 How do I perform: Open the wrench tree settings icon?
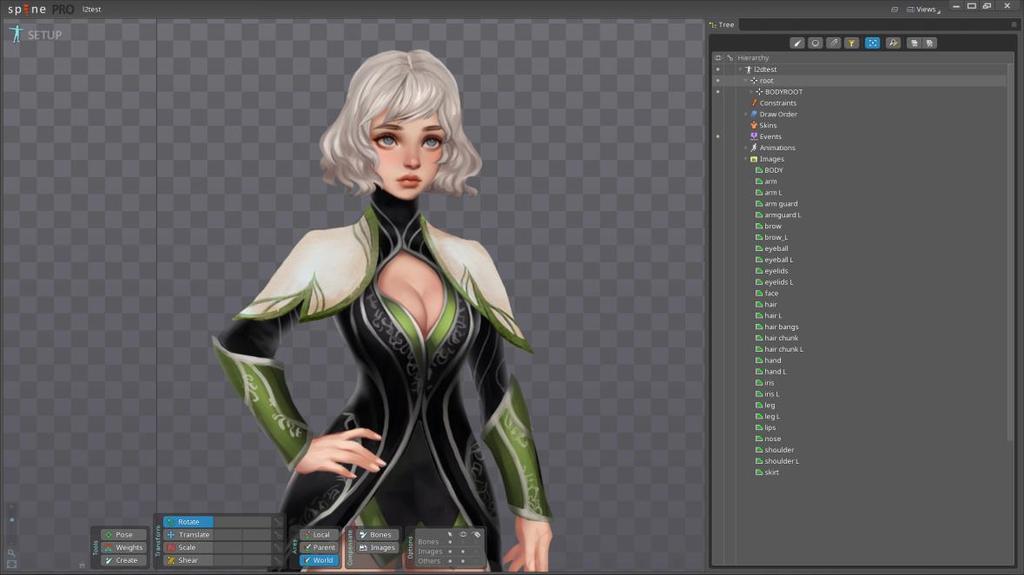[893, 43]
